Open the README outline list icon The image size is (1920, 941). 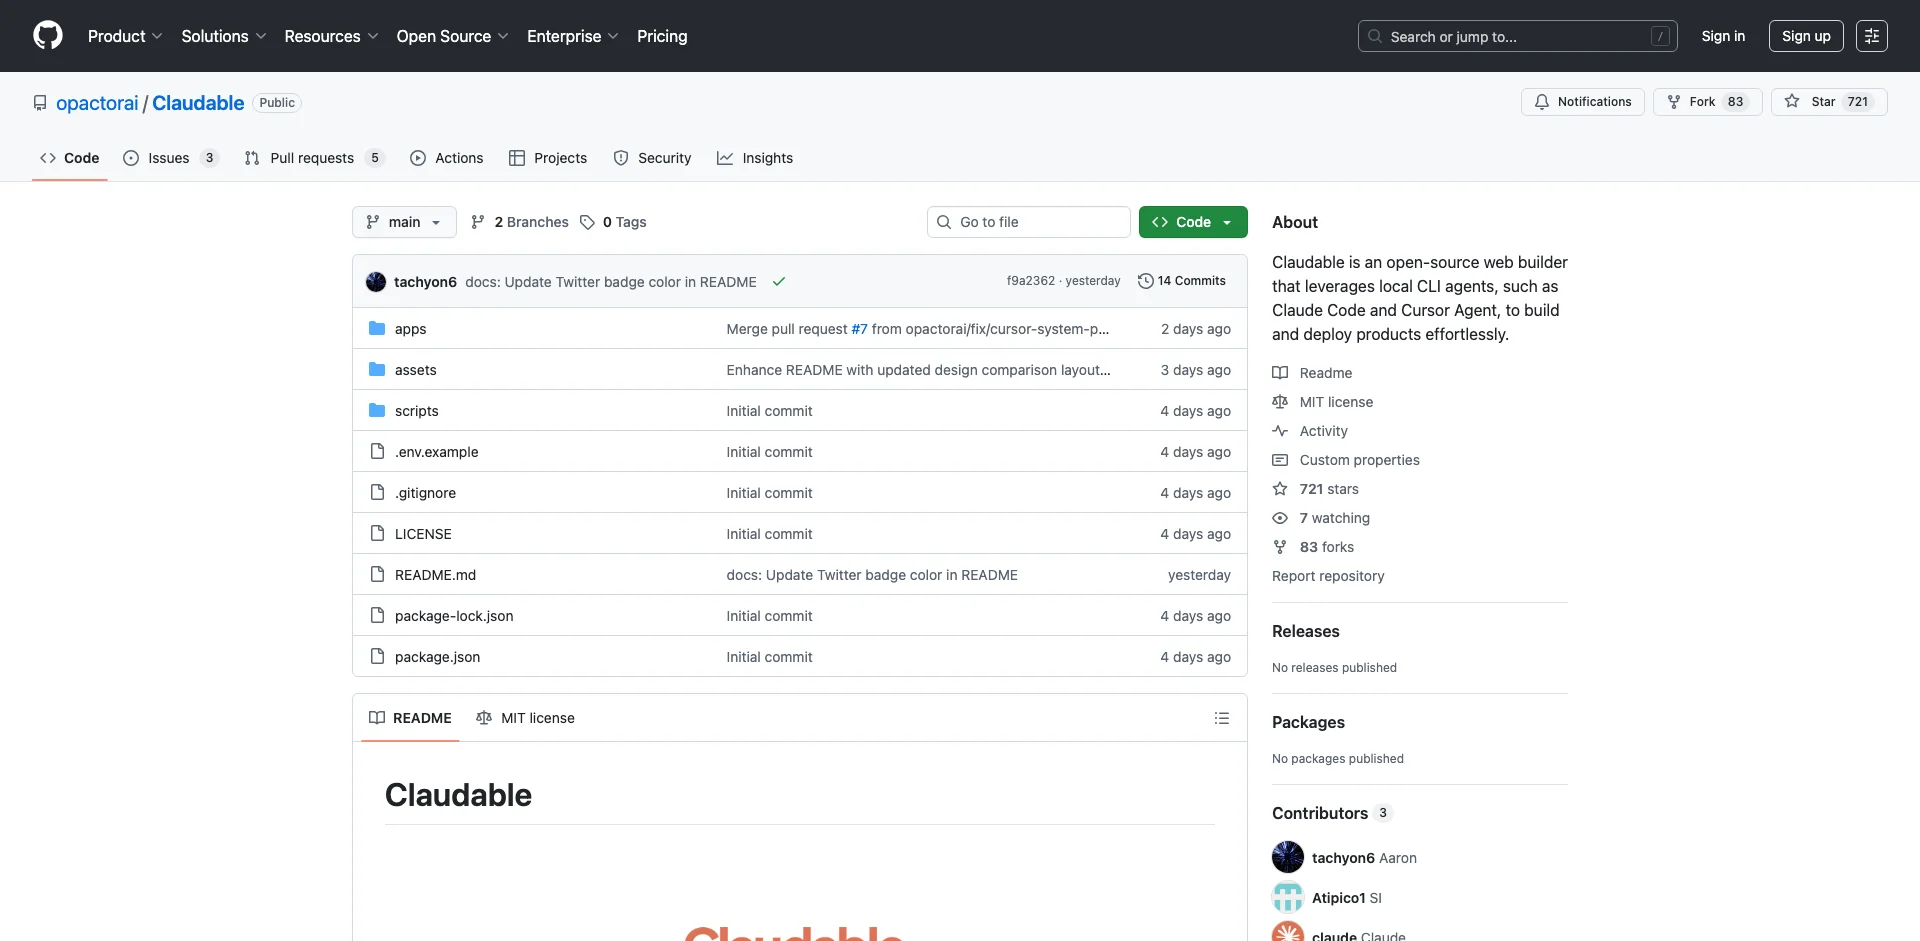click(x=1221, y=718)
